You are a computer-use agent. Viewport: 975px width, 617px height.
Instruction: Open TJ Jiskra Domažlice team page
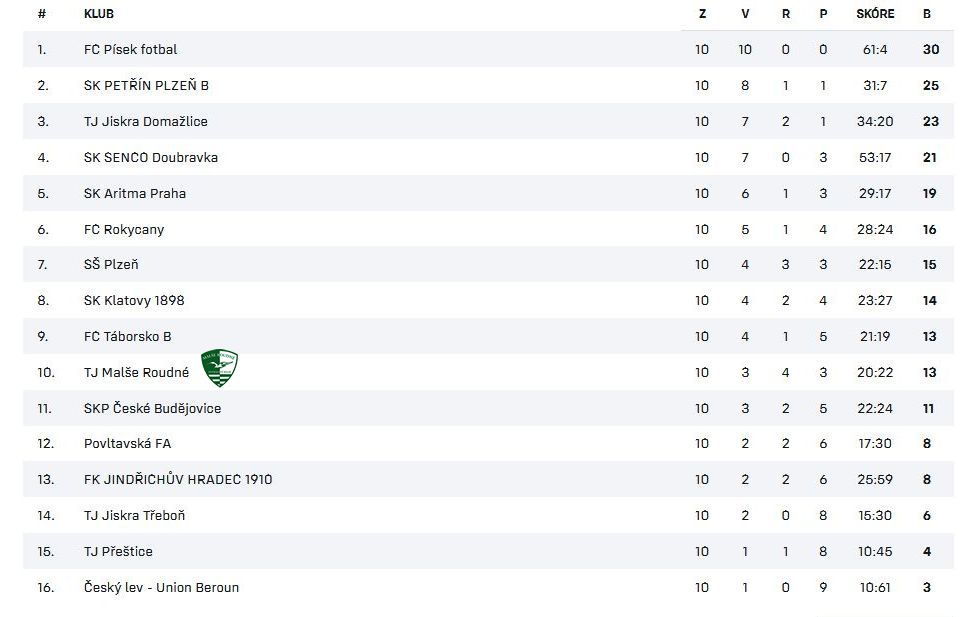point(145,121)
